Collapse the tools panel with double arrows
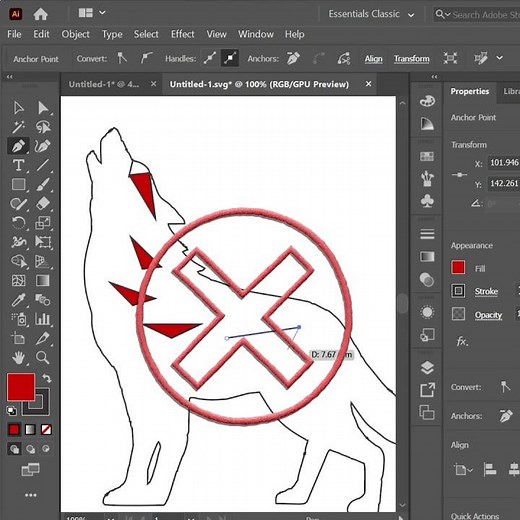Image resolution: width=520 pixels, height=520 pixels. (x=10, y=77)
